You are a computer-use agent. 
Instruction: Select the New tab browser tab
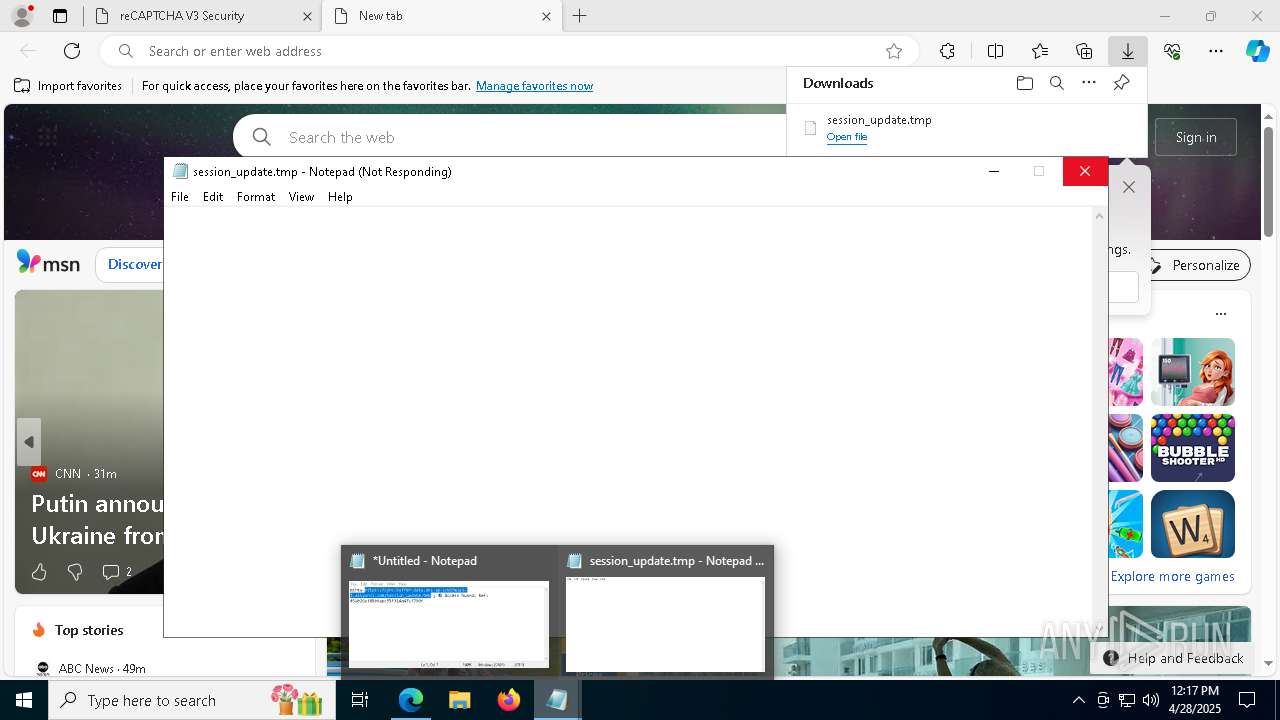coord(443,16)
